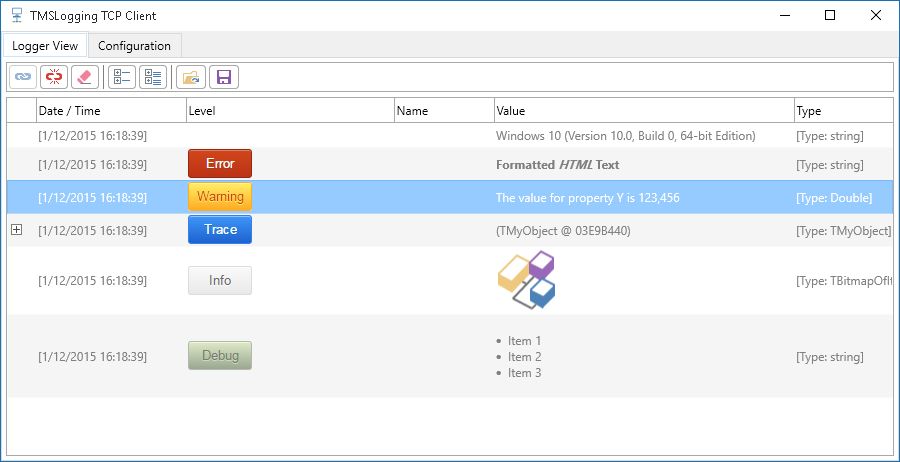Image resolution: width=900 pixels, height=462 pixels.
Task: Click the app icon in title bar
Action: [x=16, y=16]
